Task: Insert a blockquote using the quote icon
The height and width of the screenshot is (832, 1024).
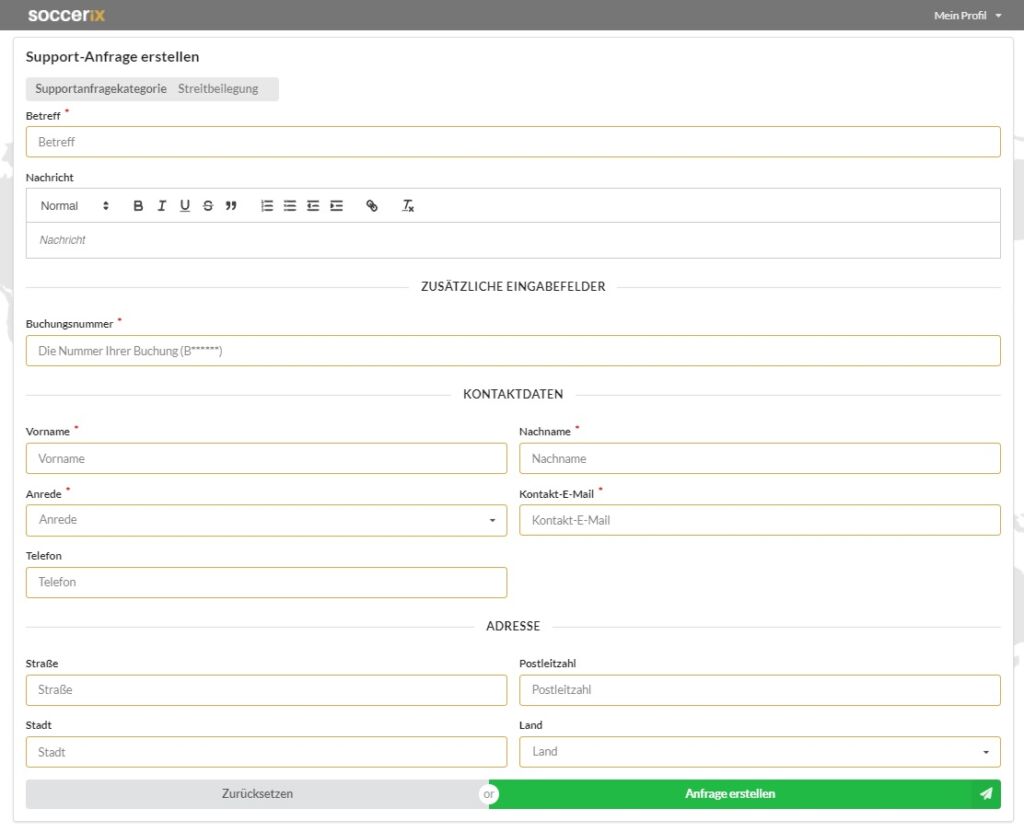Action: point(231,206)
